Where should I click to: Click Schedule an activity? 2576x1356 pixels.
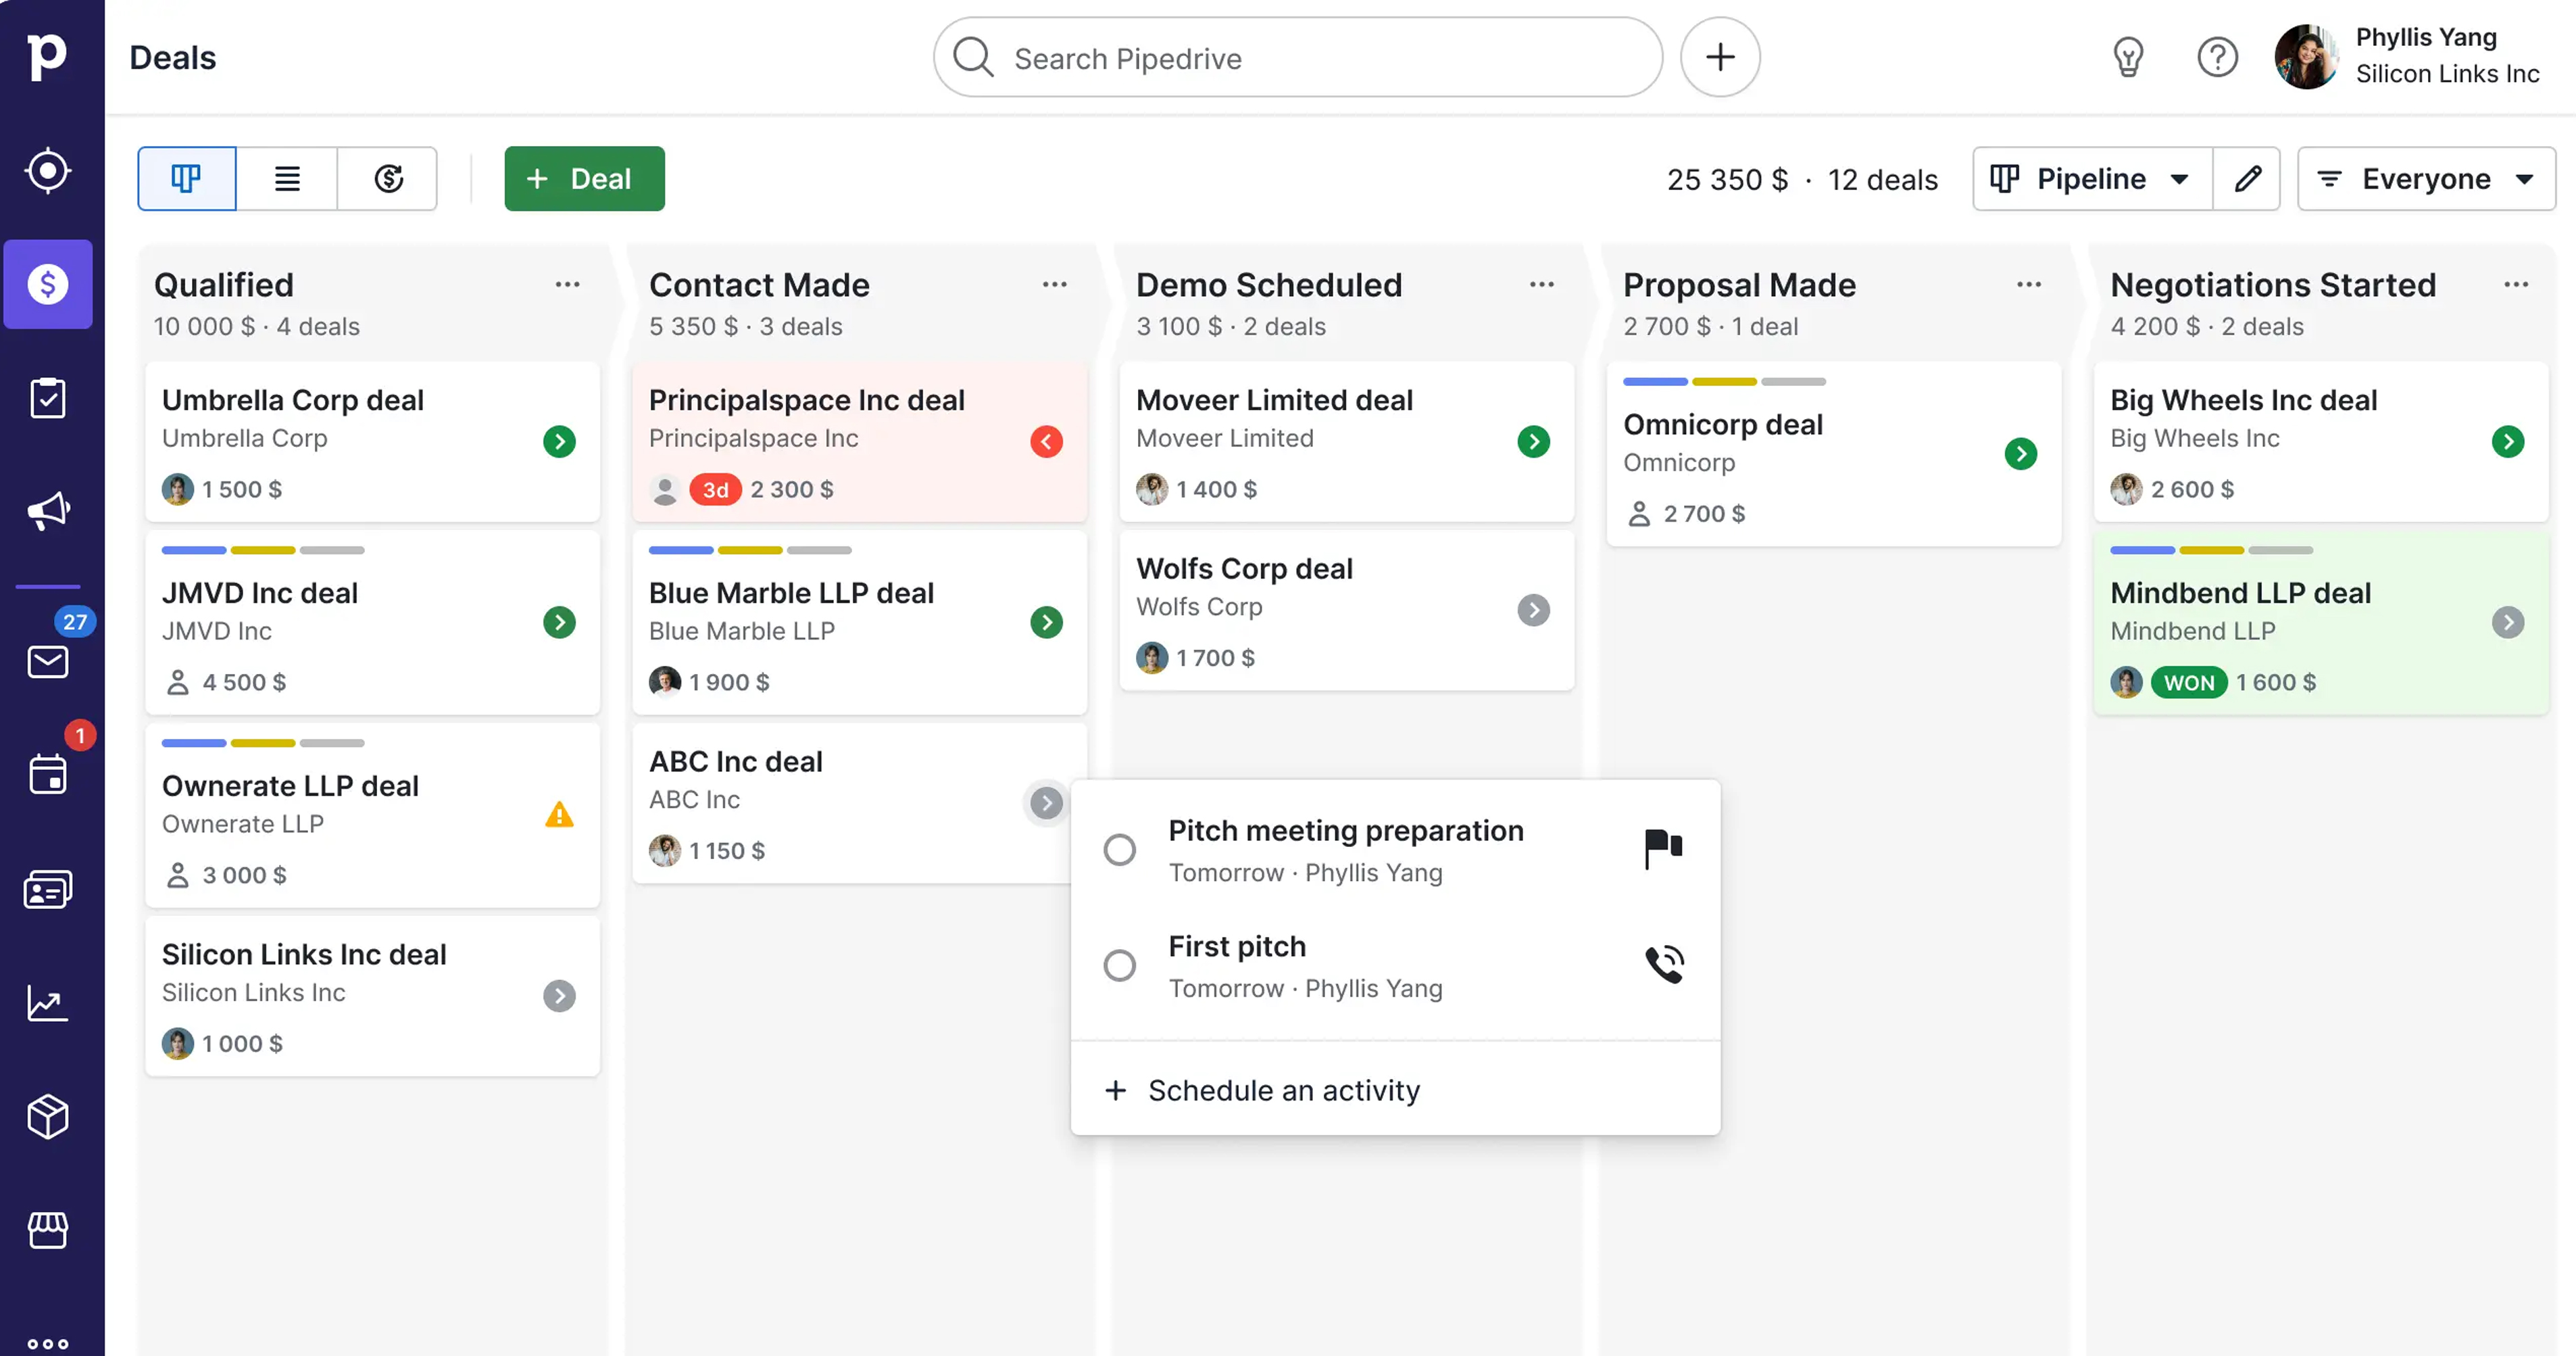pos(1283,1090)
